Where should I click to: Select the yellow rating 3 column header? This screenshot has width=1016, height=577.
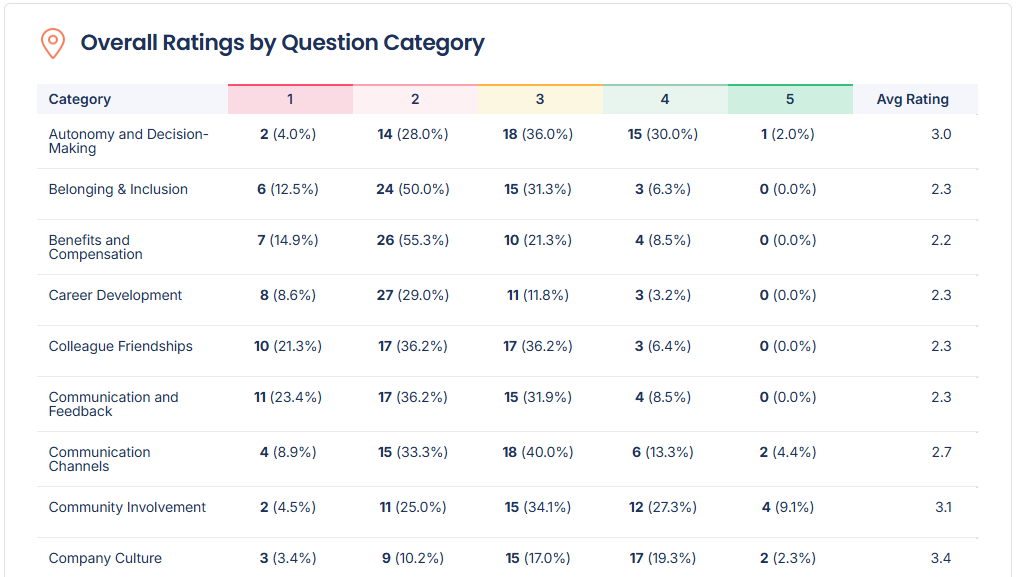(540, 99)
